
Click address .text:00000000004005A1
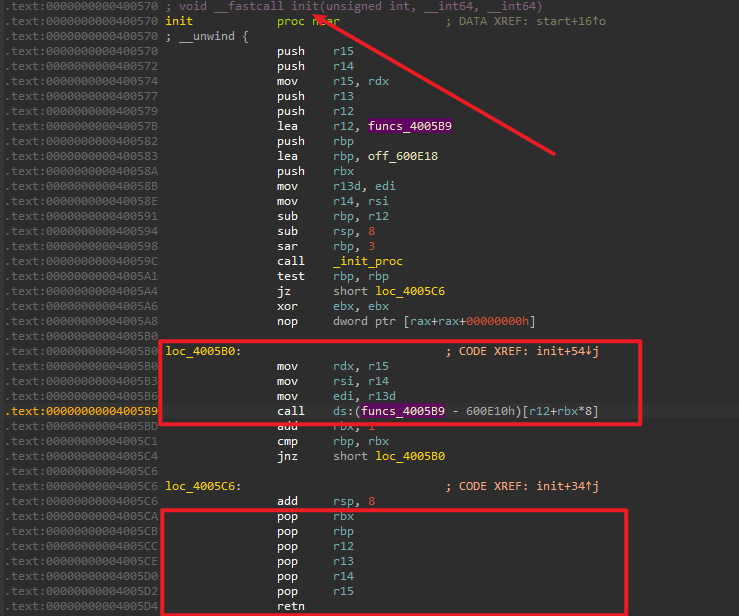(82, 276)
